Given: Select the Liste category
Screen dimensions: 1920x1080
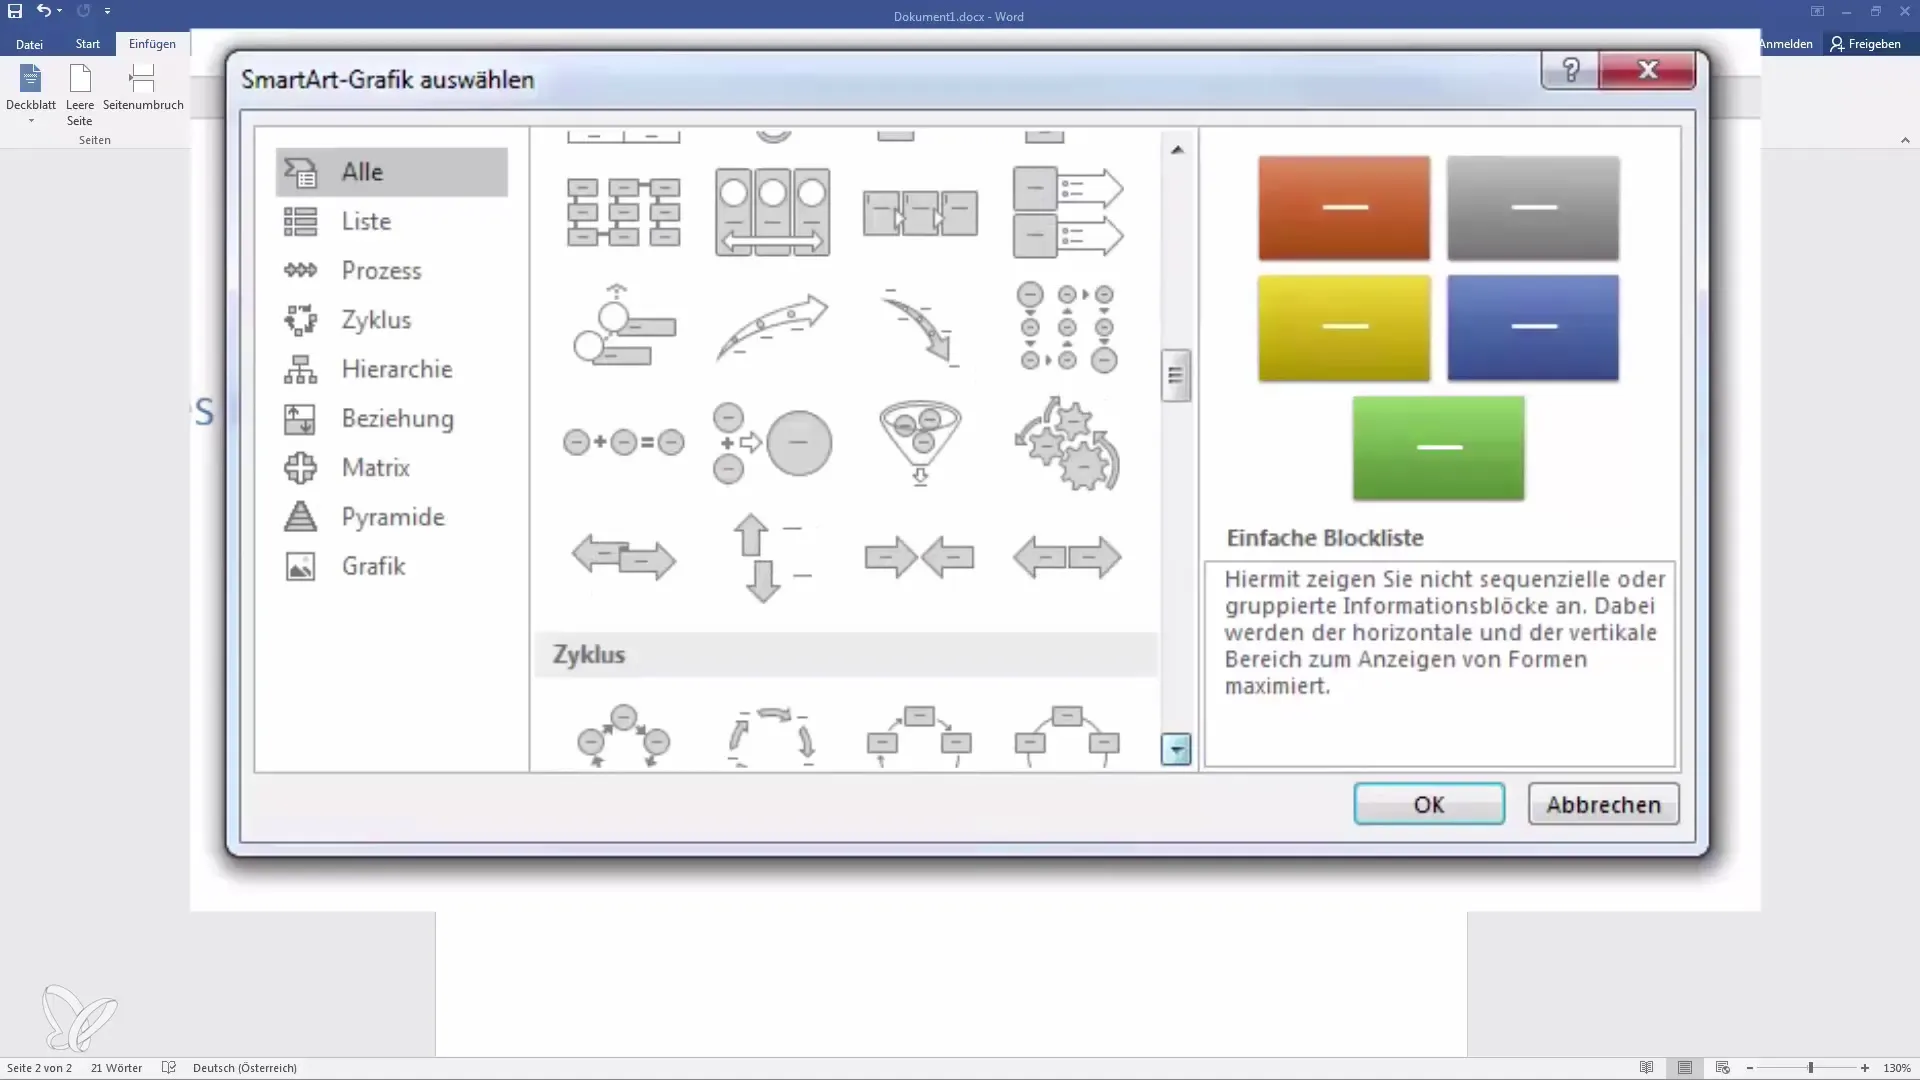Looking at the screenshot, I should click(392, 221).
